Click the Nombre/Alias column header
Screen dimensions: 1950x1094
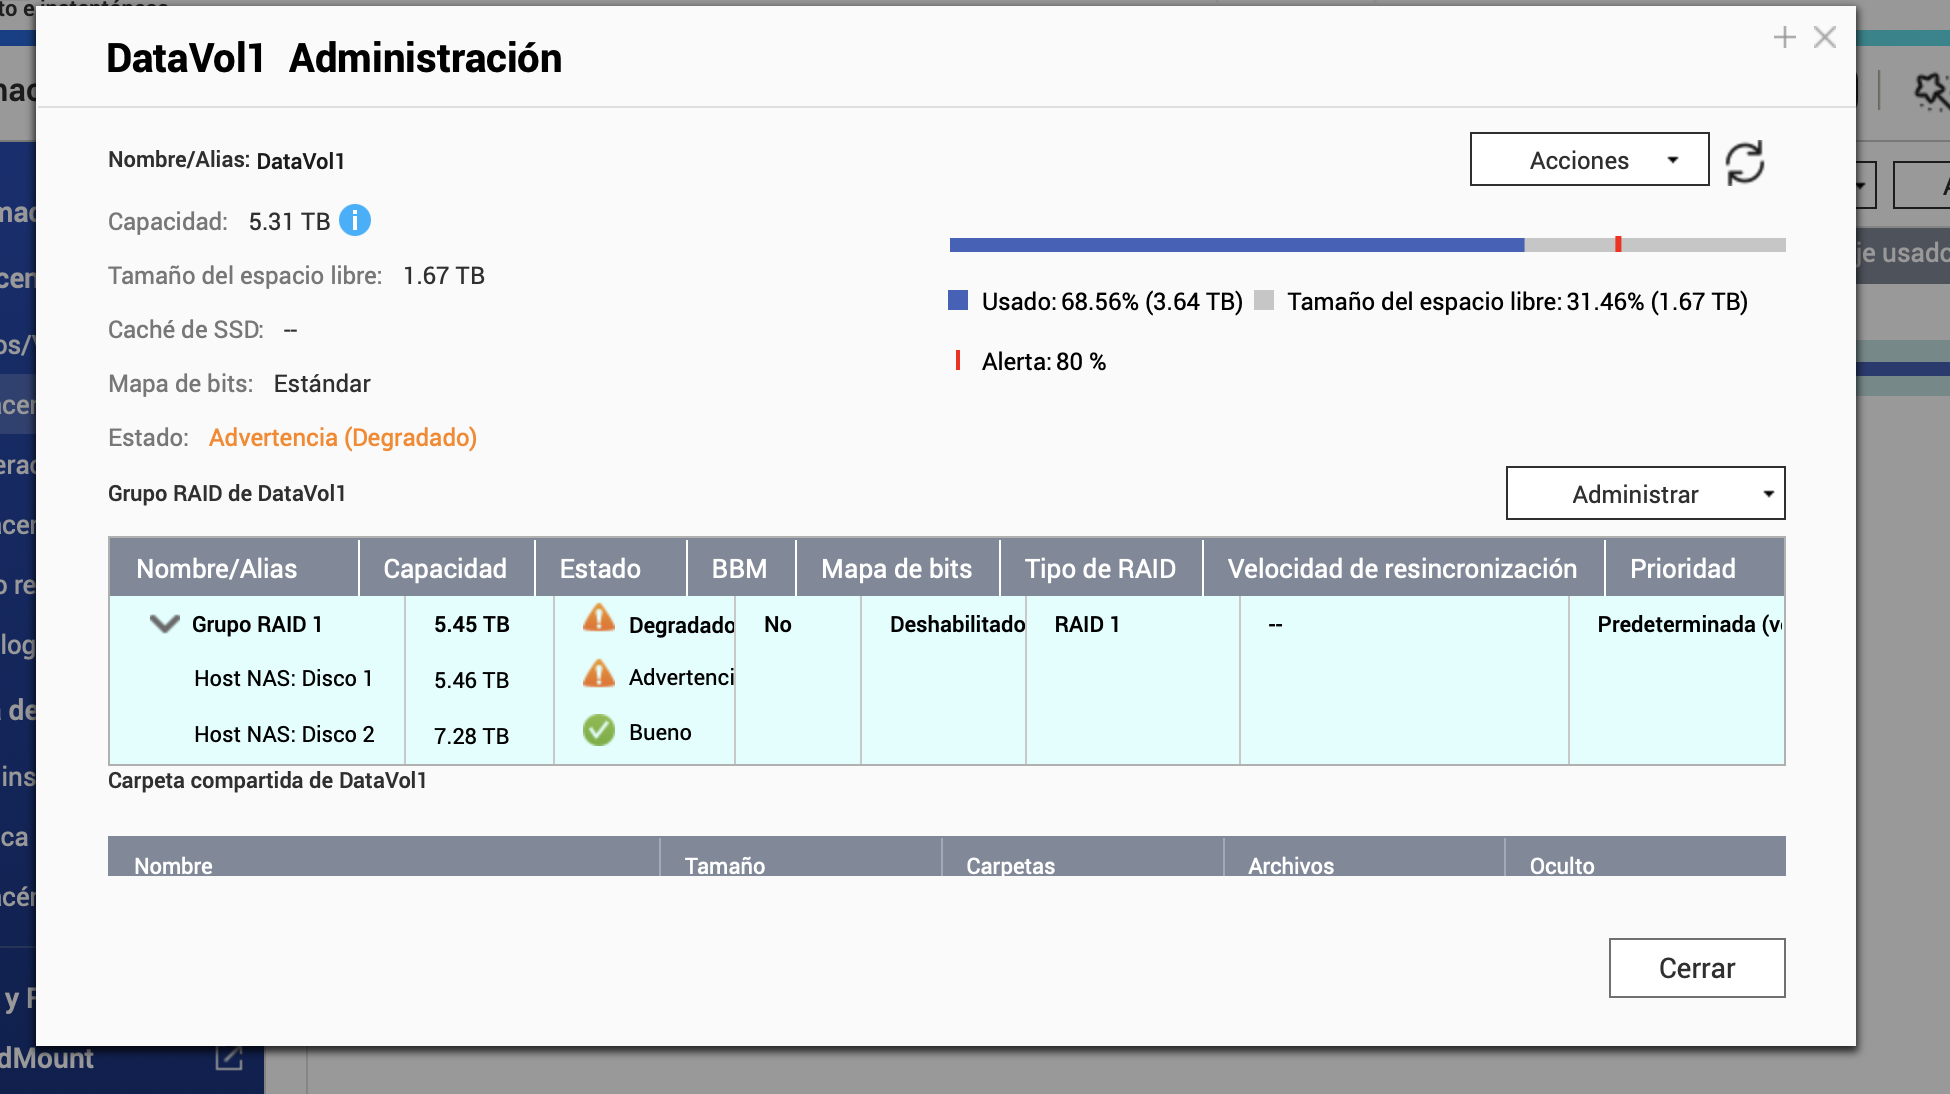click(x=217, y=569)
